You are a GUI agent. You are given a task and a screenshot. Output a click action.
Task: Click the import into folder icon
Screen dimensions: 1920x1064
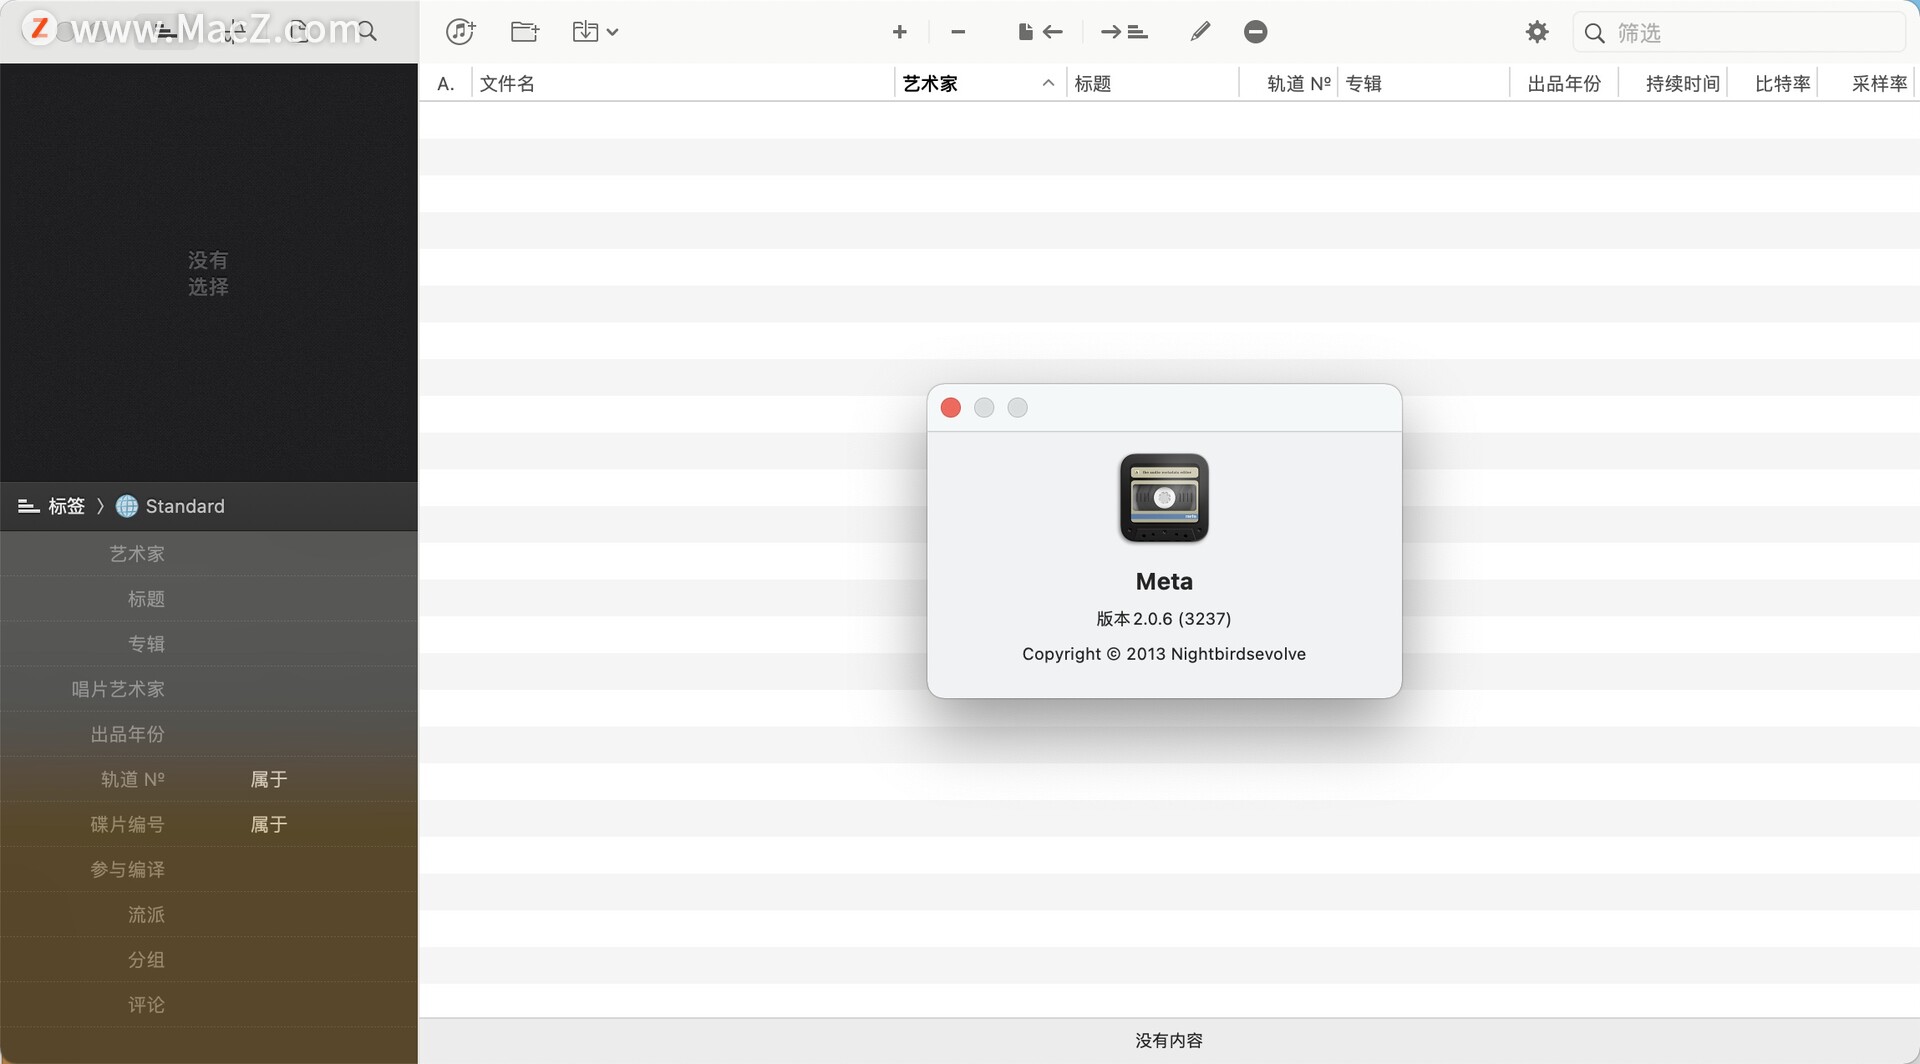click(x=585, y=32)
